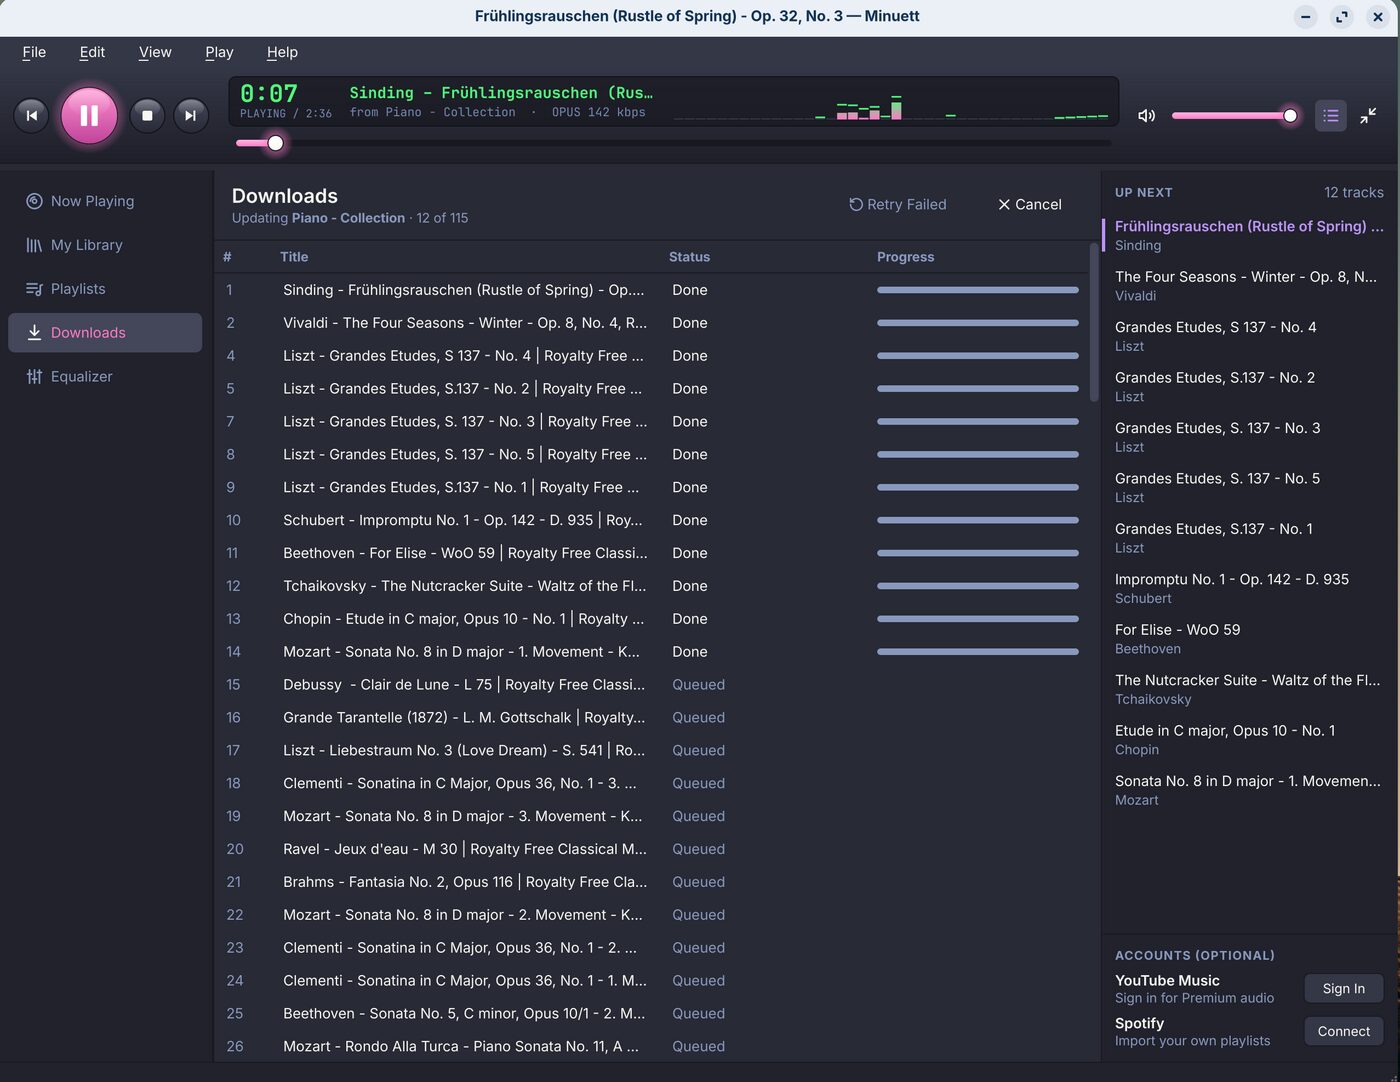Screen dimensions: 1400x1082
Task: Open My Library in sidebar
Action: coord(105,245)
